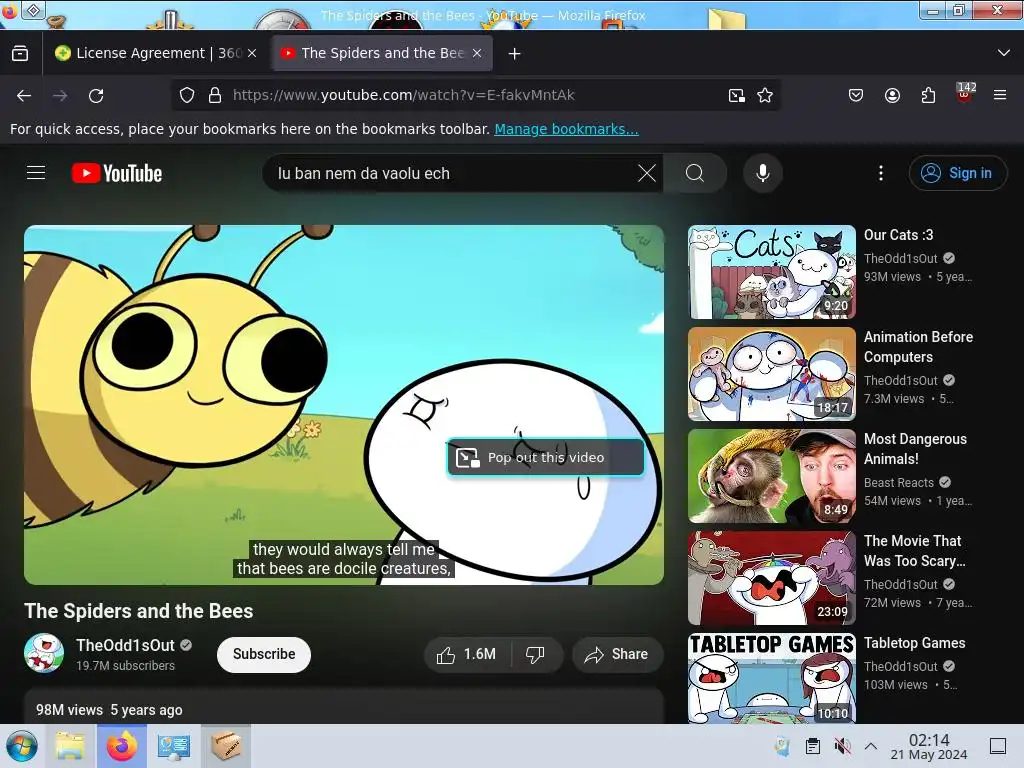Screen dimensions: 1024x768
Task: Clear the YouTube search text with X
Action: 647,173
